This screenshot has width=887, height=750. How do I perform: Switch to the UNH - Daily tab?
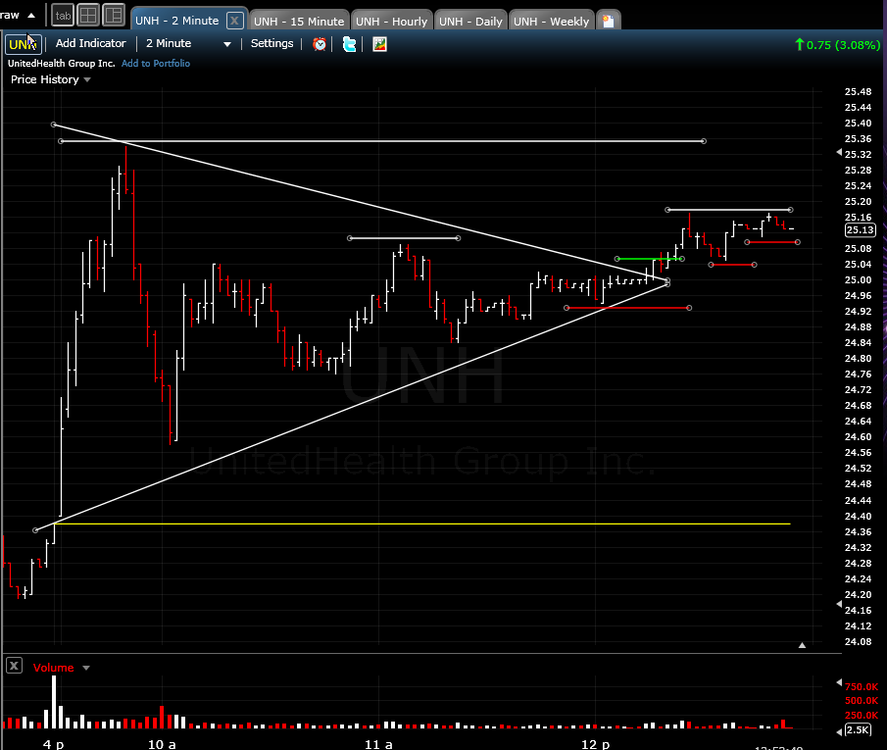(x=471, y=21)
